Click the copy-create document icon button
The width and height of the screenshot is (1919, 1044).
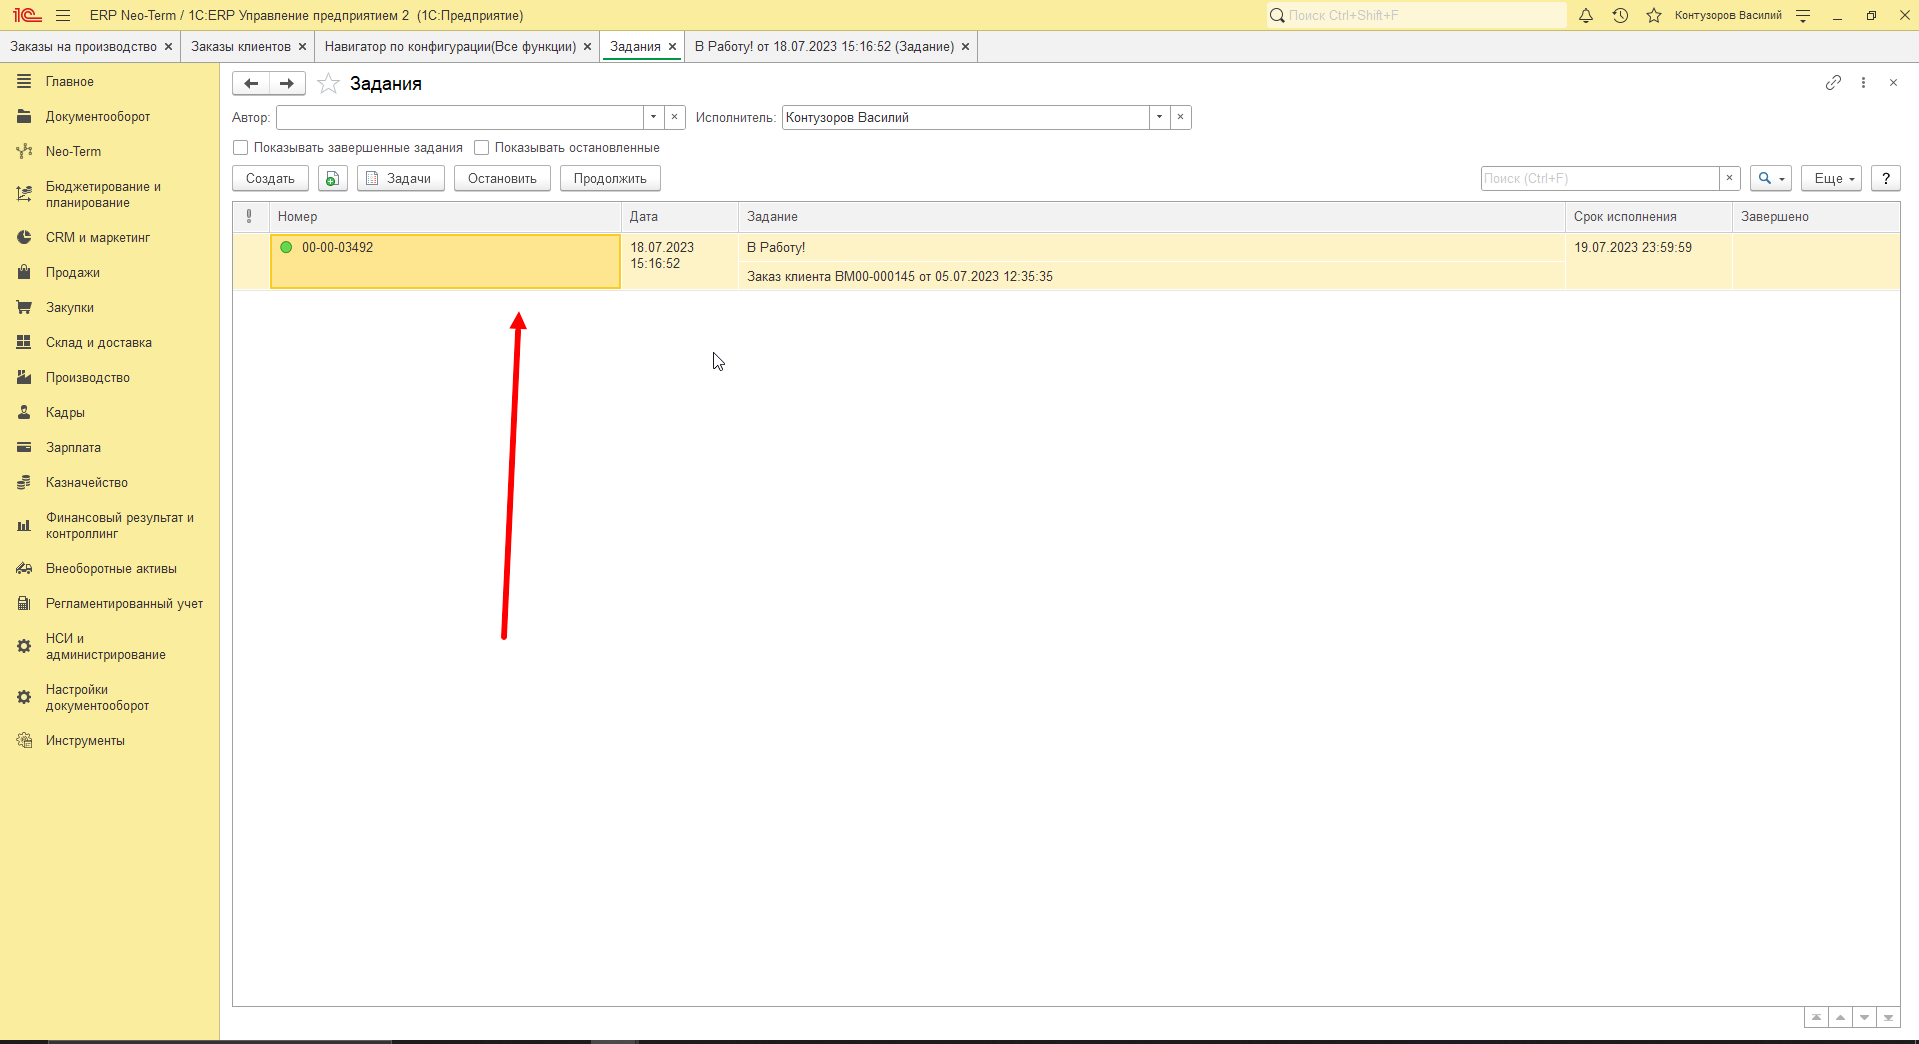(333, 178)
